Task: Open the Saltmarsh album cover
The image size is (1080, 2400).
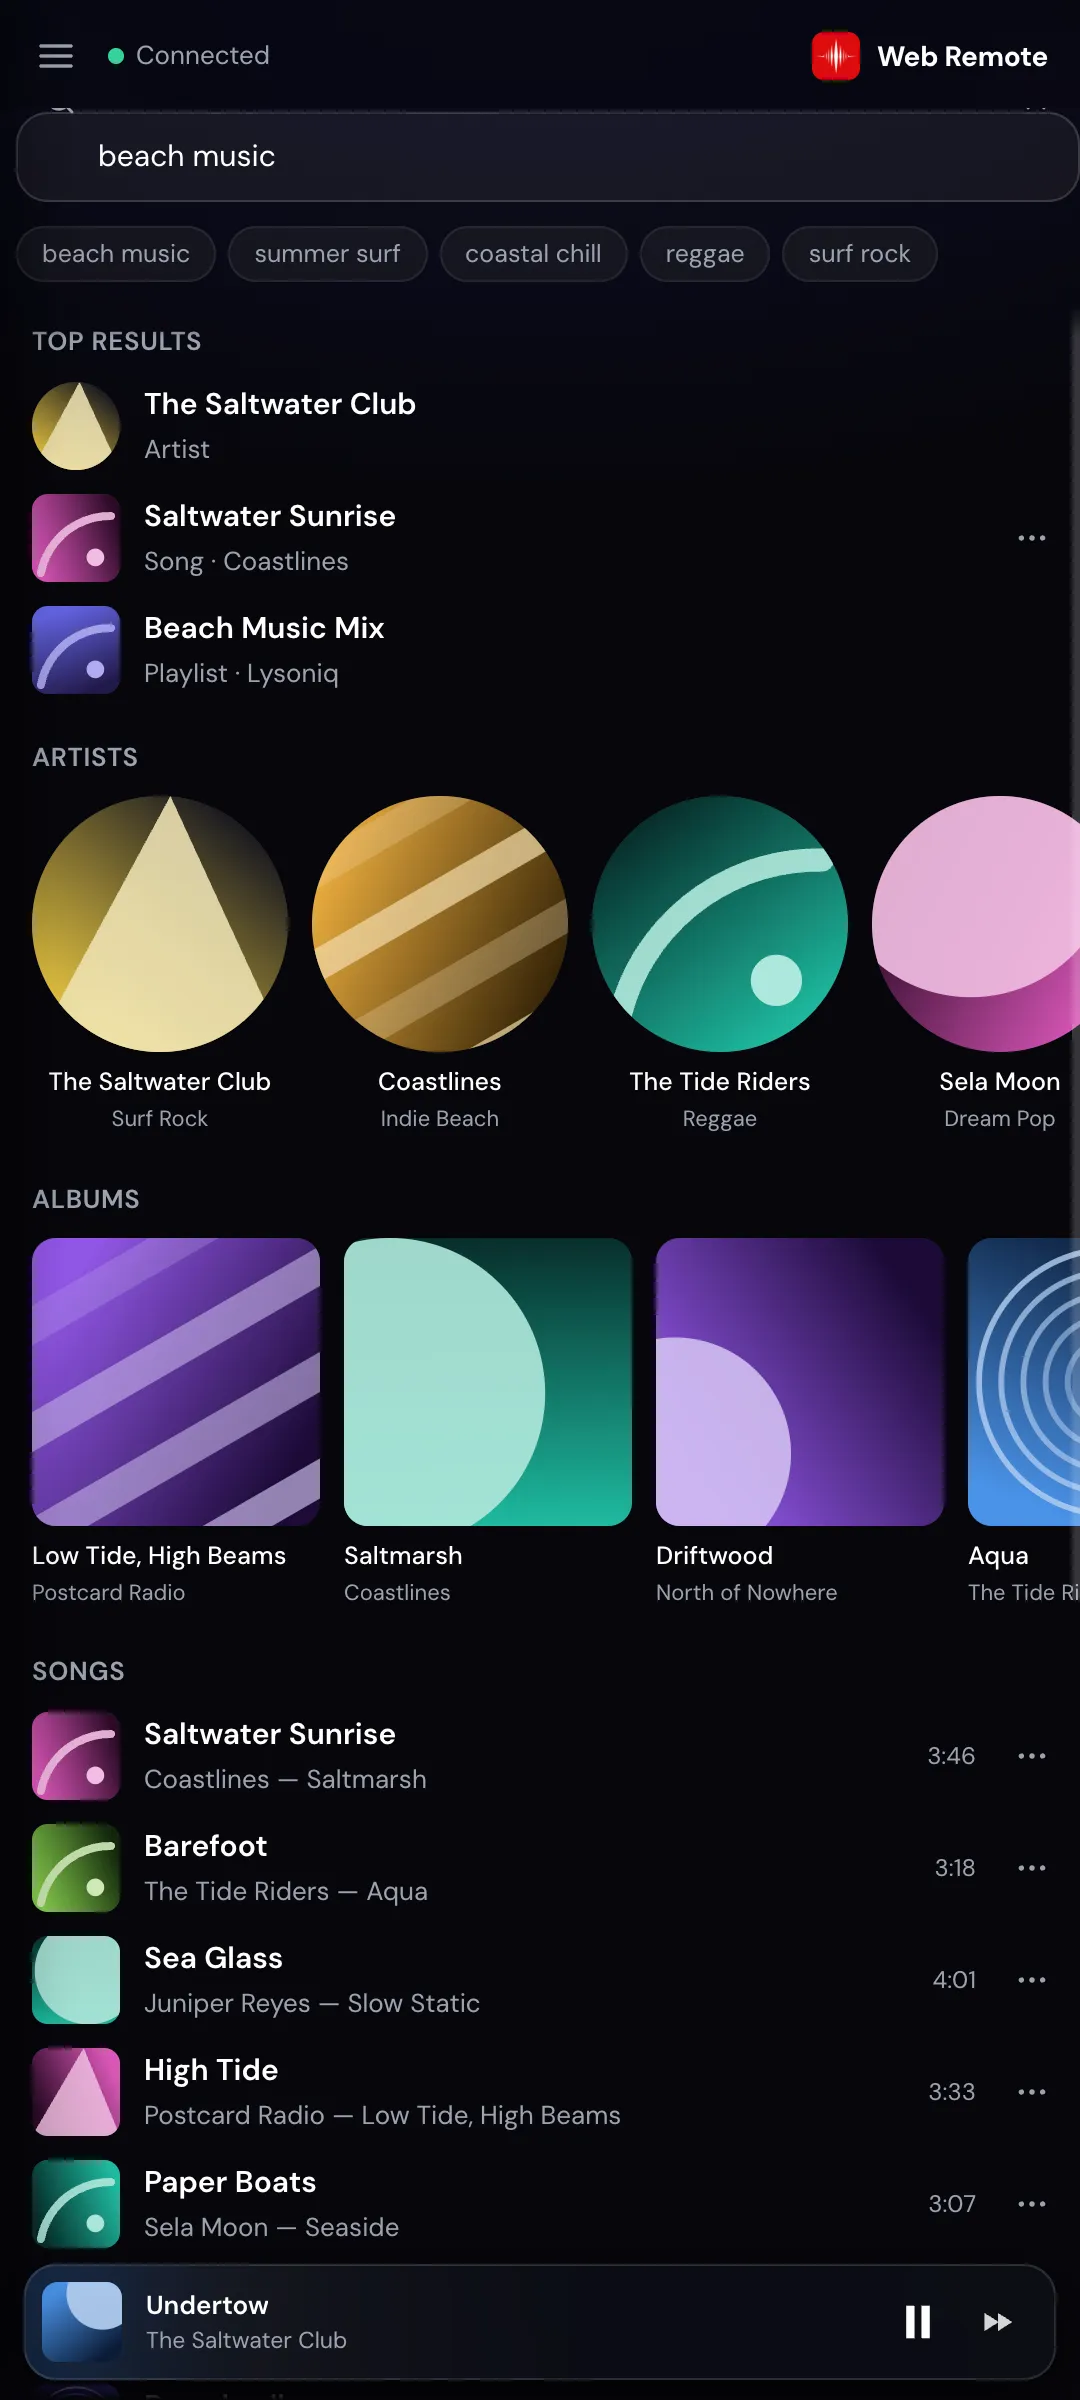Action: pyautogui.click(x=488, y=1382)
